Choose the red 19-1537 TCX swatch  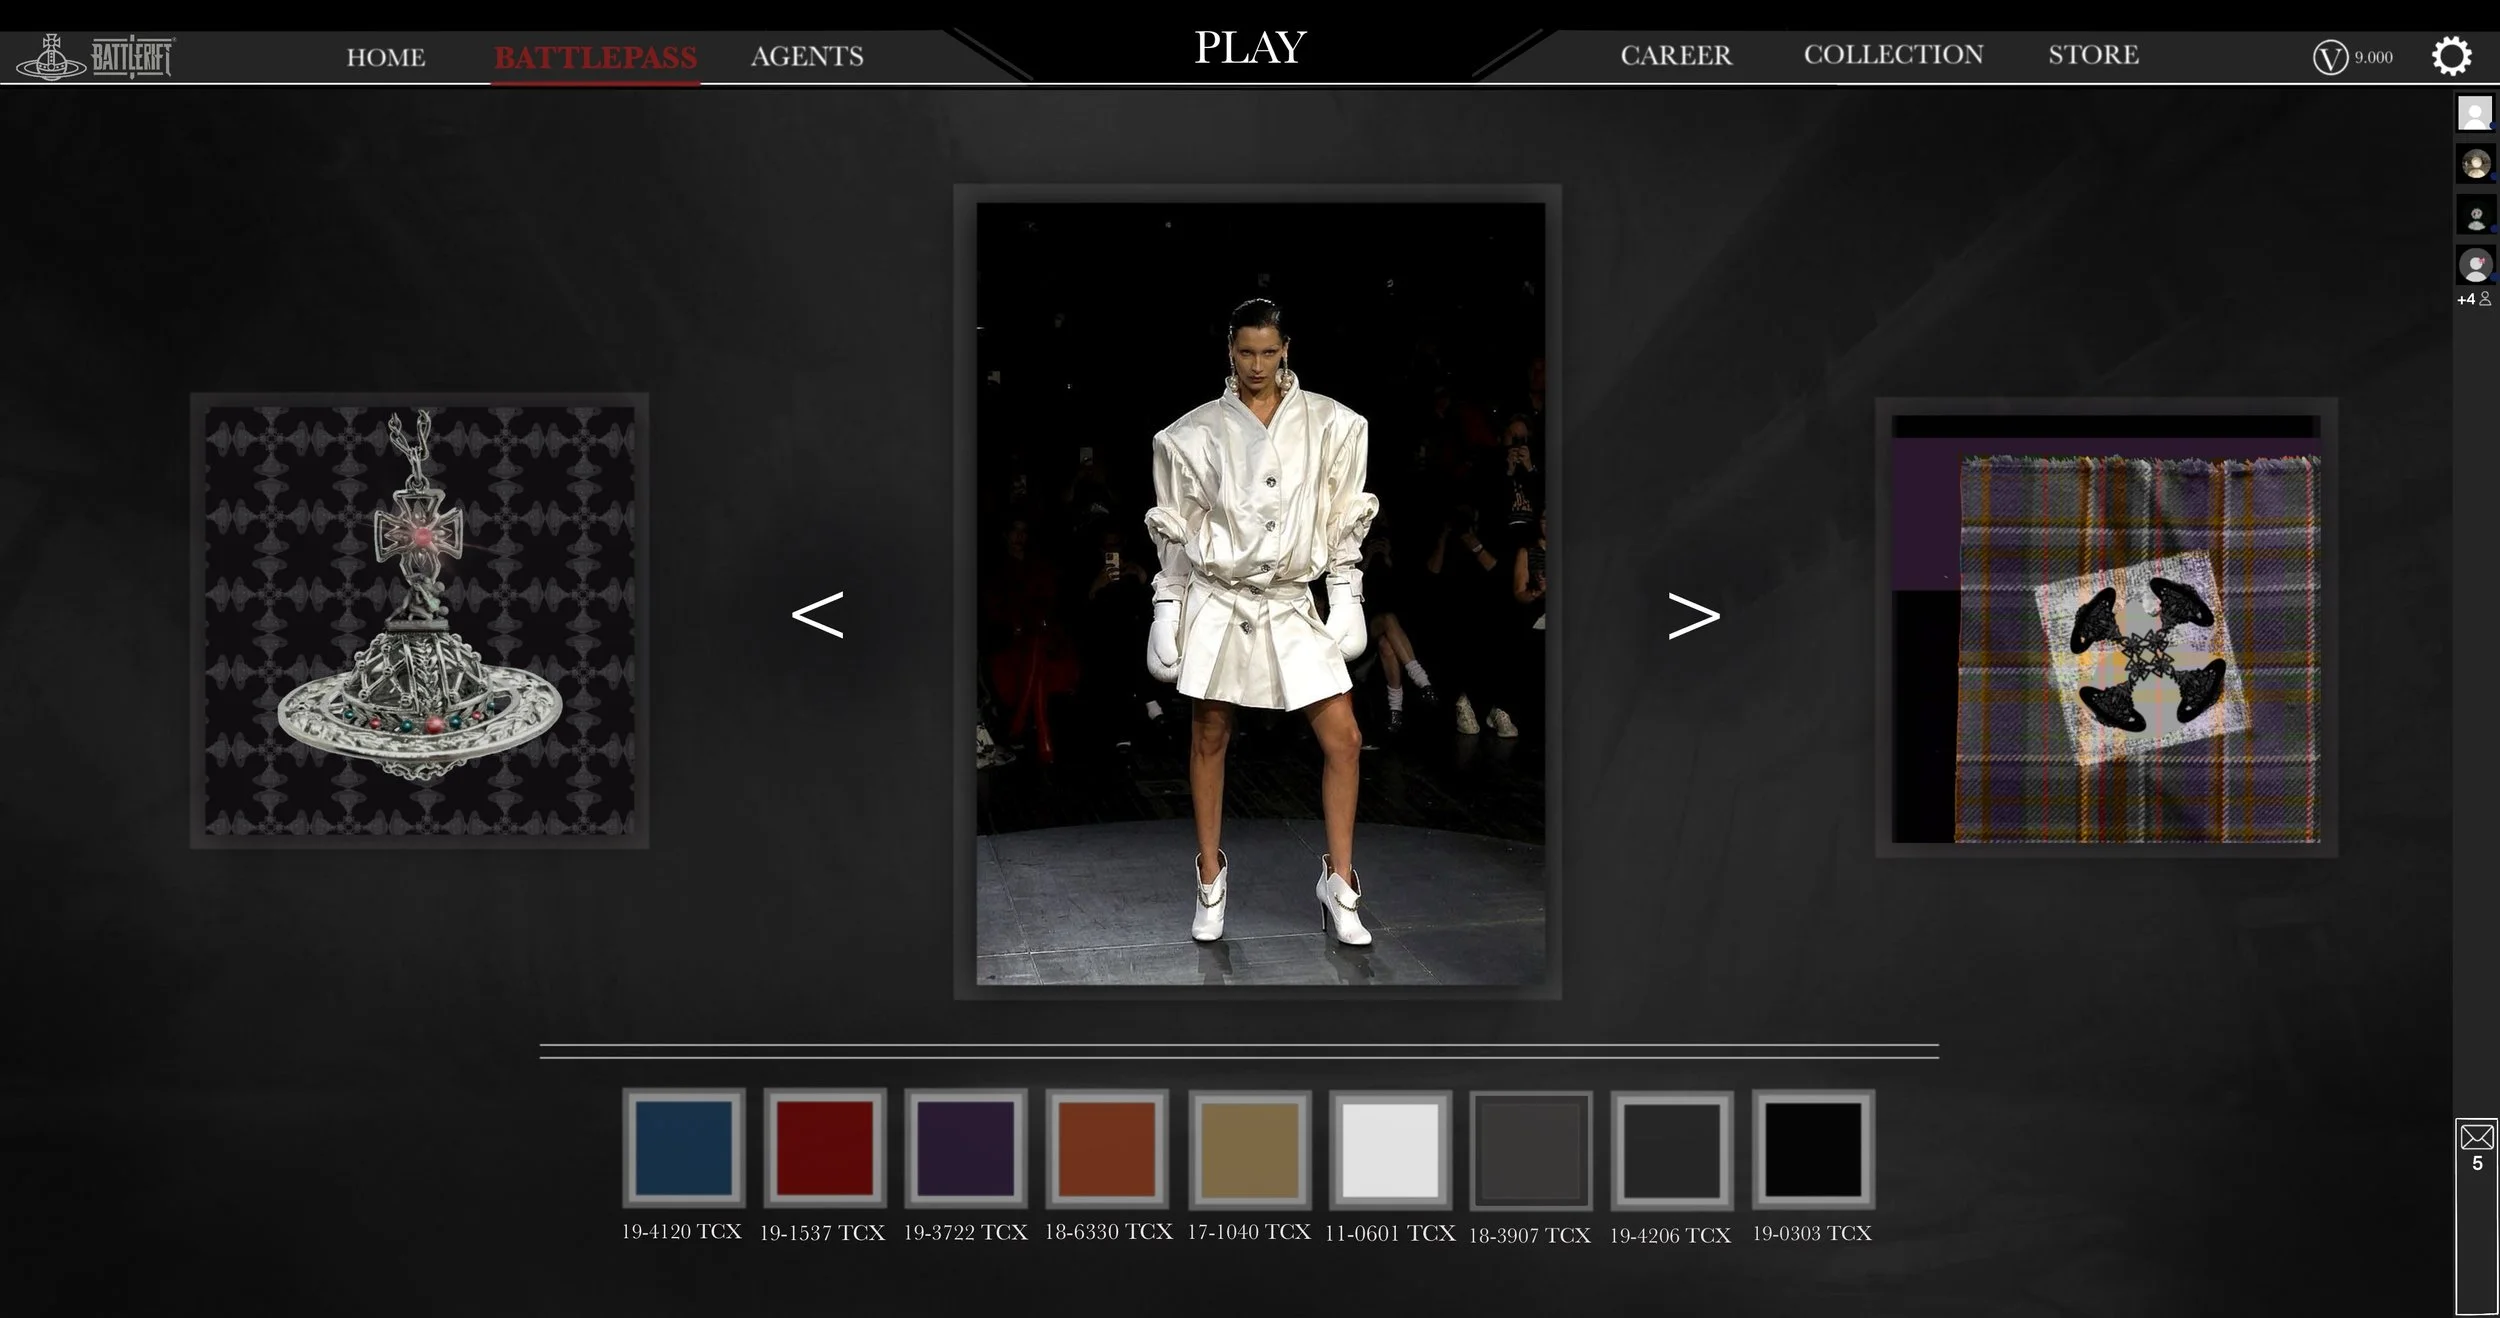pos(825,1148)
